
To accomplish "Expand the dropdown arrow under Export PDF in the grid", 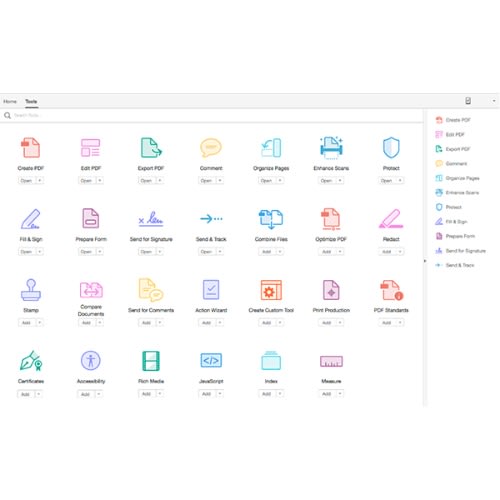I will [160, 180].
